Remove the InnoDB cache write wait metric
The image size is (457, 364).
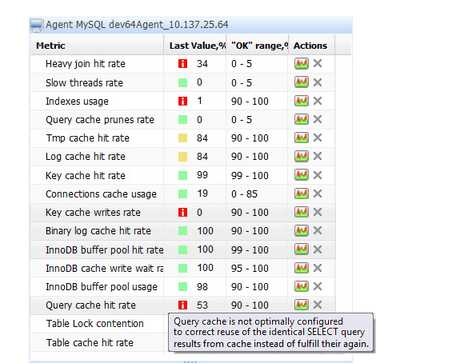[x=318, y=268]
